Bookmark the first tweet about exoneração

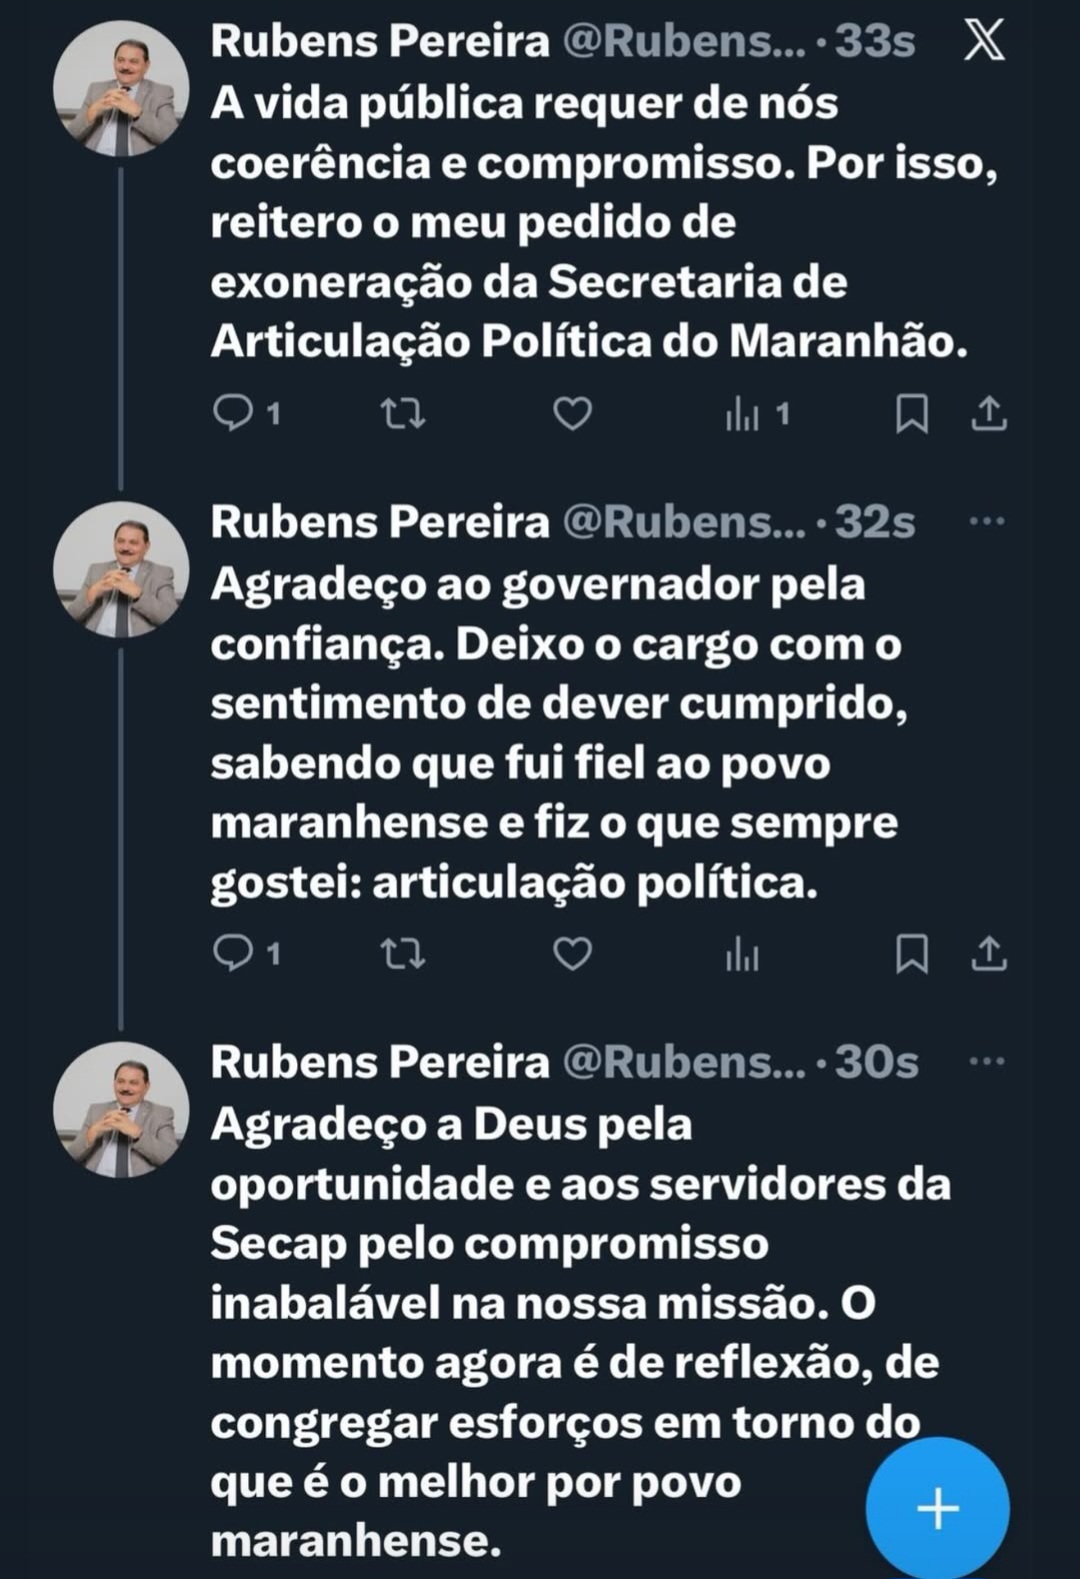pyautogui.click(x=911, y=413)
